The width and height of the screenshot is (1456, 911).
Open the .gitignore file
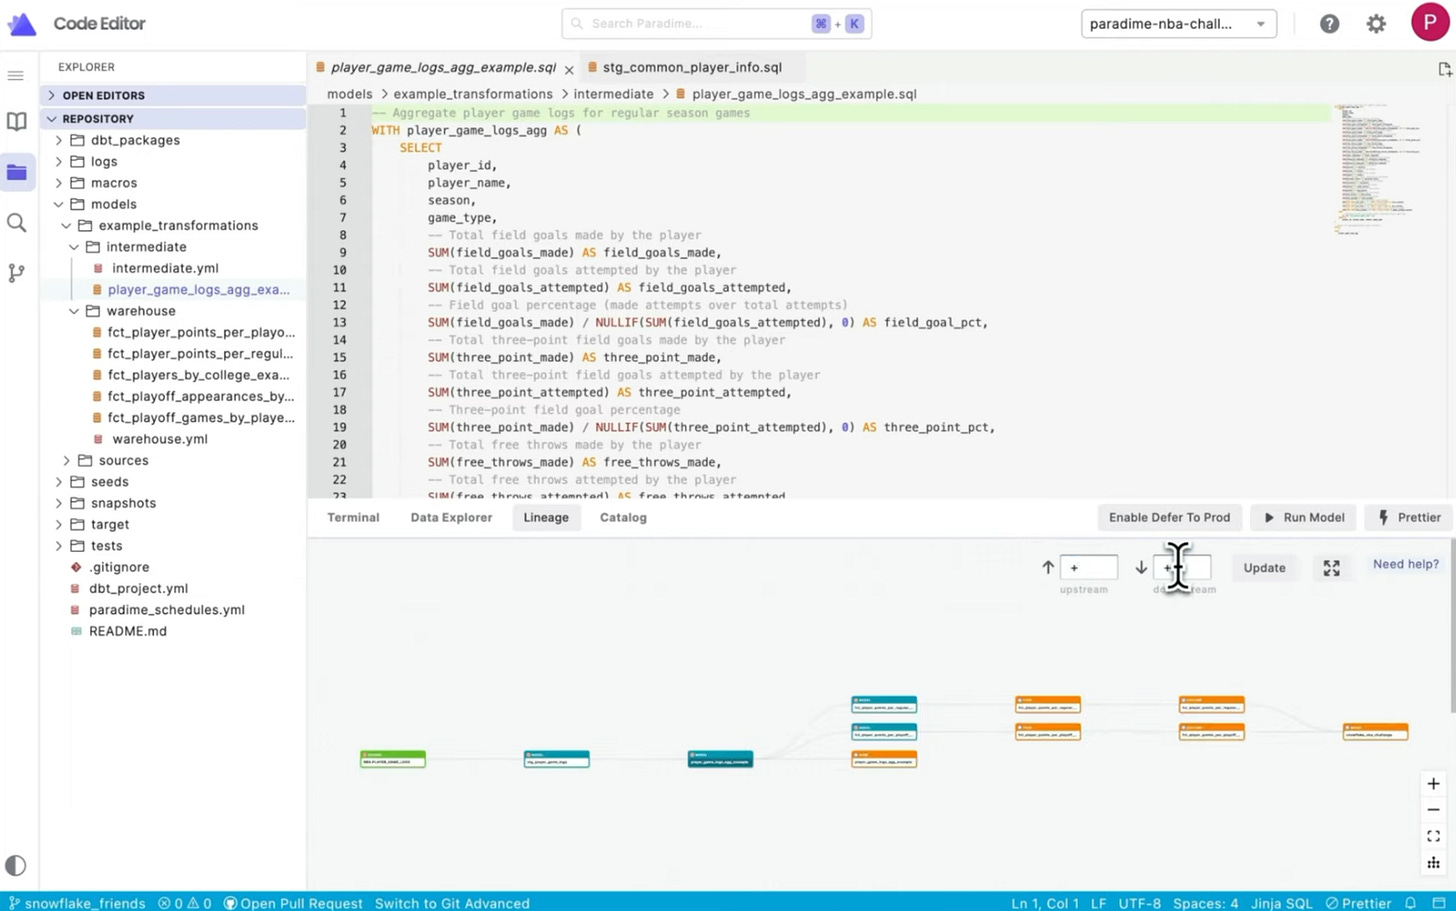pos(118,567)
